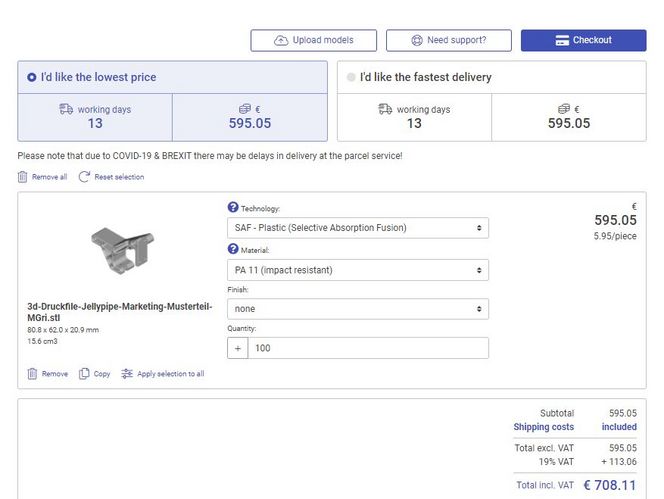Click the Reset selection arrow icon
The image size is (664, 499).
pyautogui.click(x=84, y=177)
